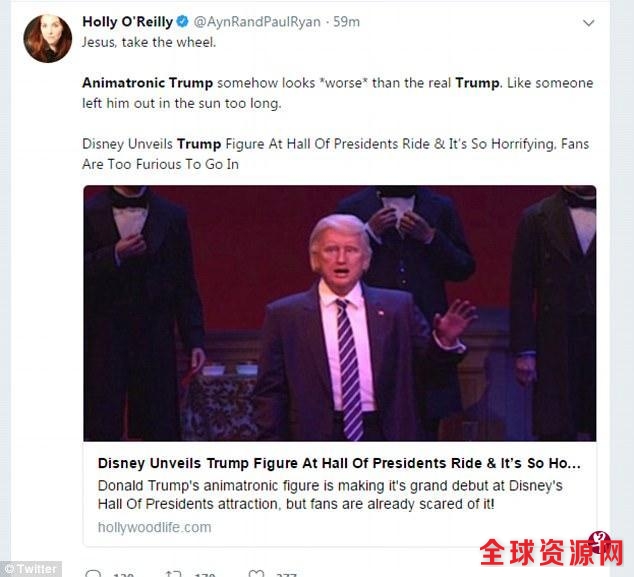This screenshot has height=577, width=634.
Task: Open the Holly O'Reilly display name
Action: (x=127, y=21)
